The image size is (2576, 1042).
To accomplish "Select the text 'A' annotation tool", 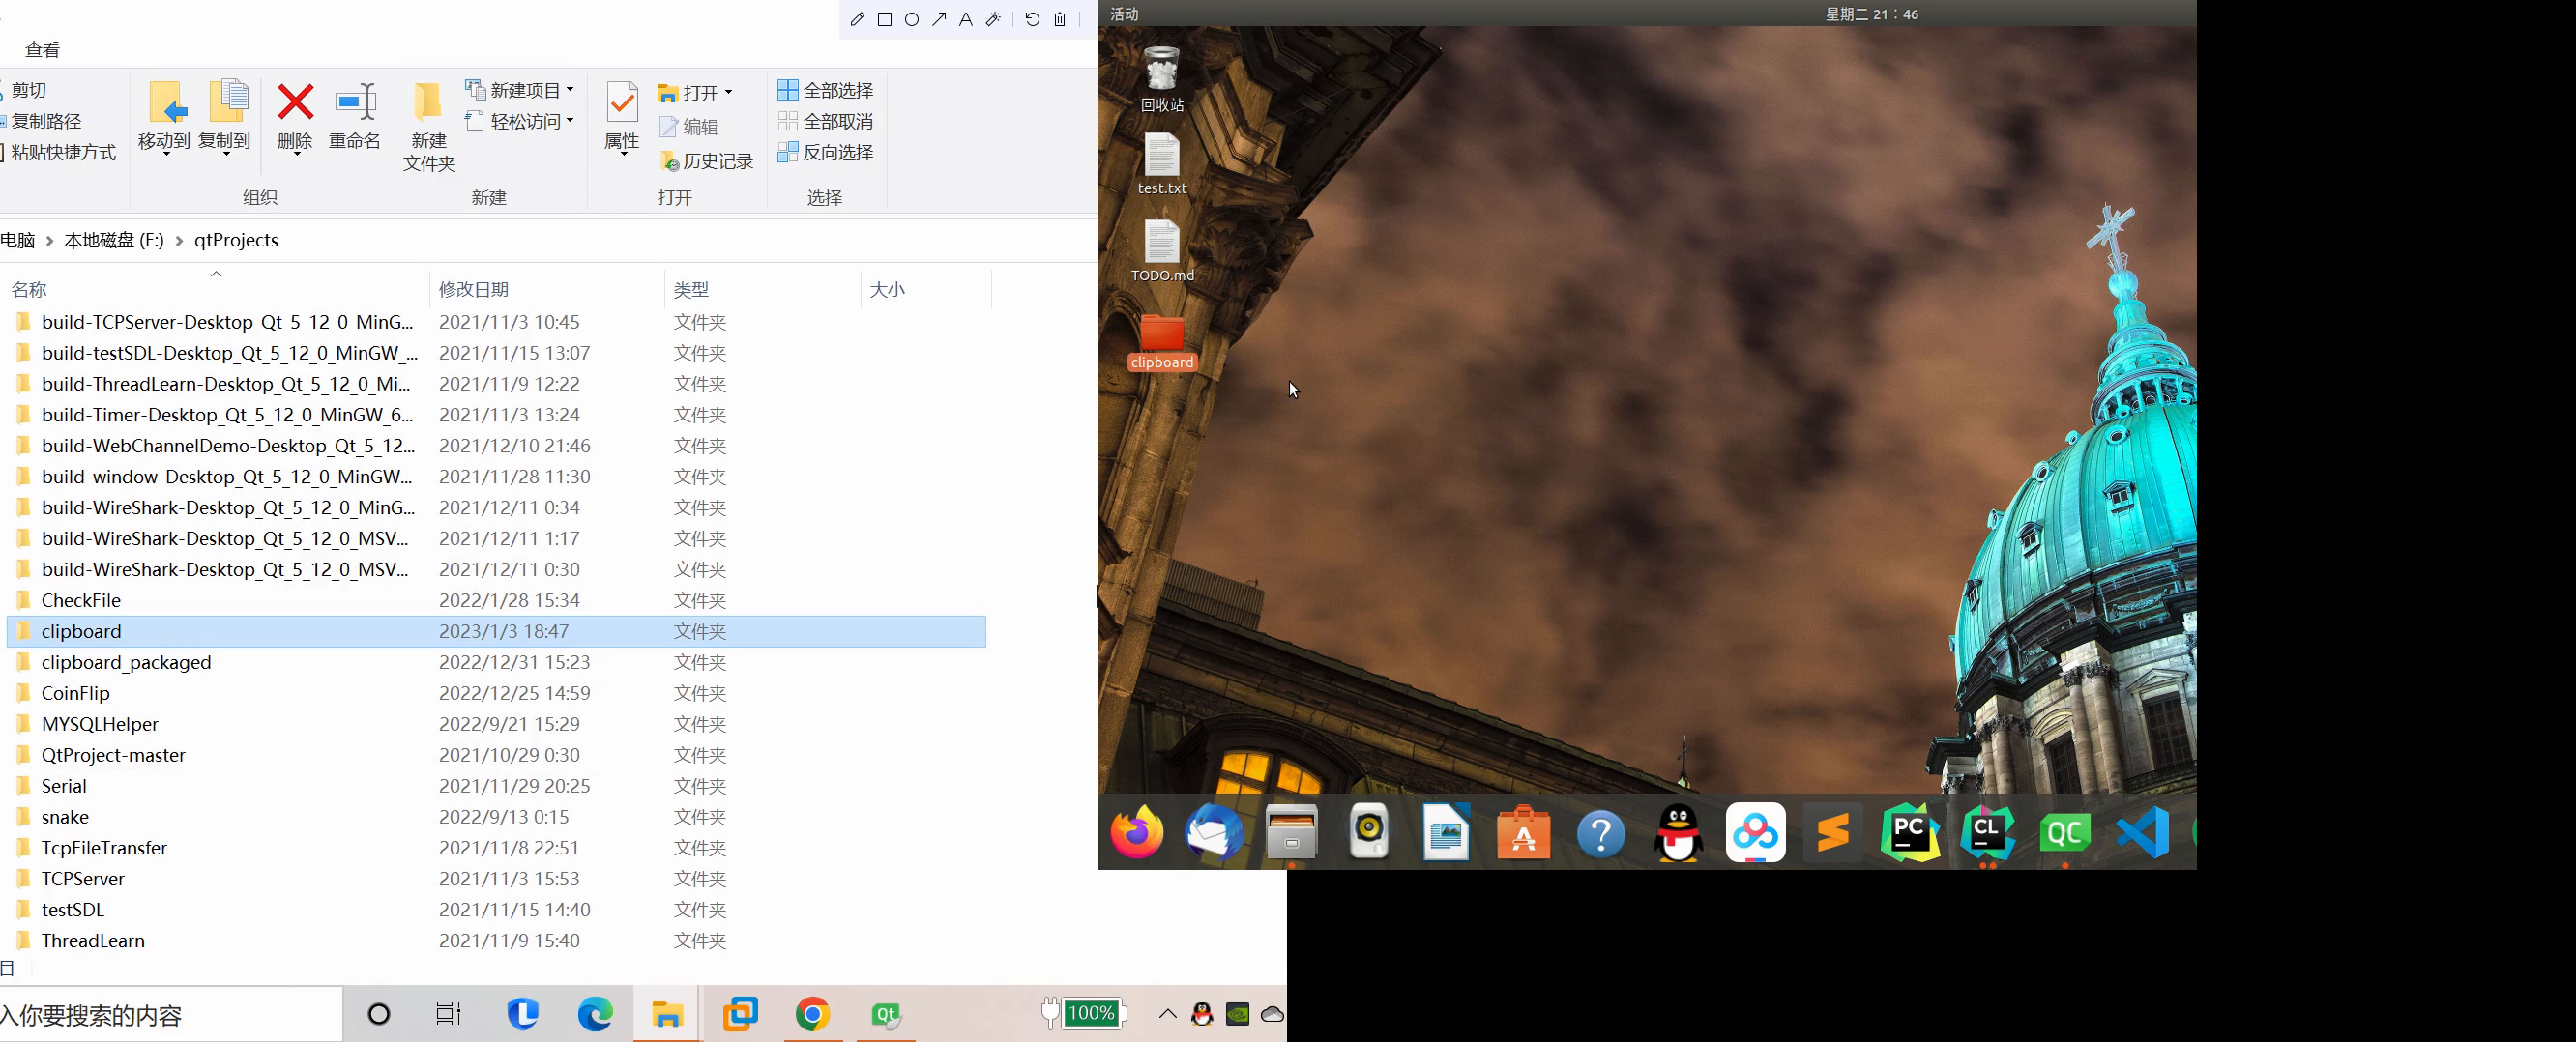I will (x=965, y=19).
